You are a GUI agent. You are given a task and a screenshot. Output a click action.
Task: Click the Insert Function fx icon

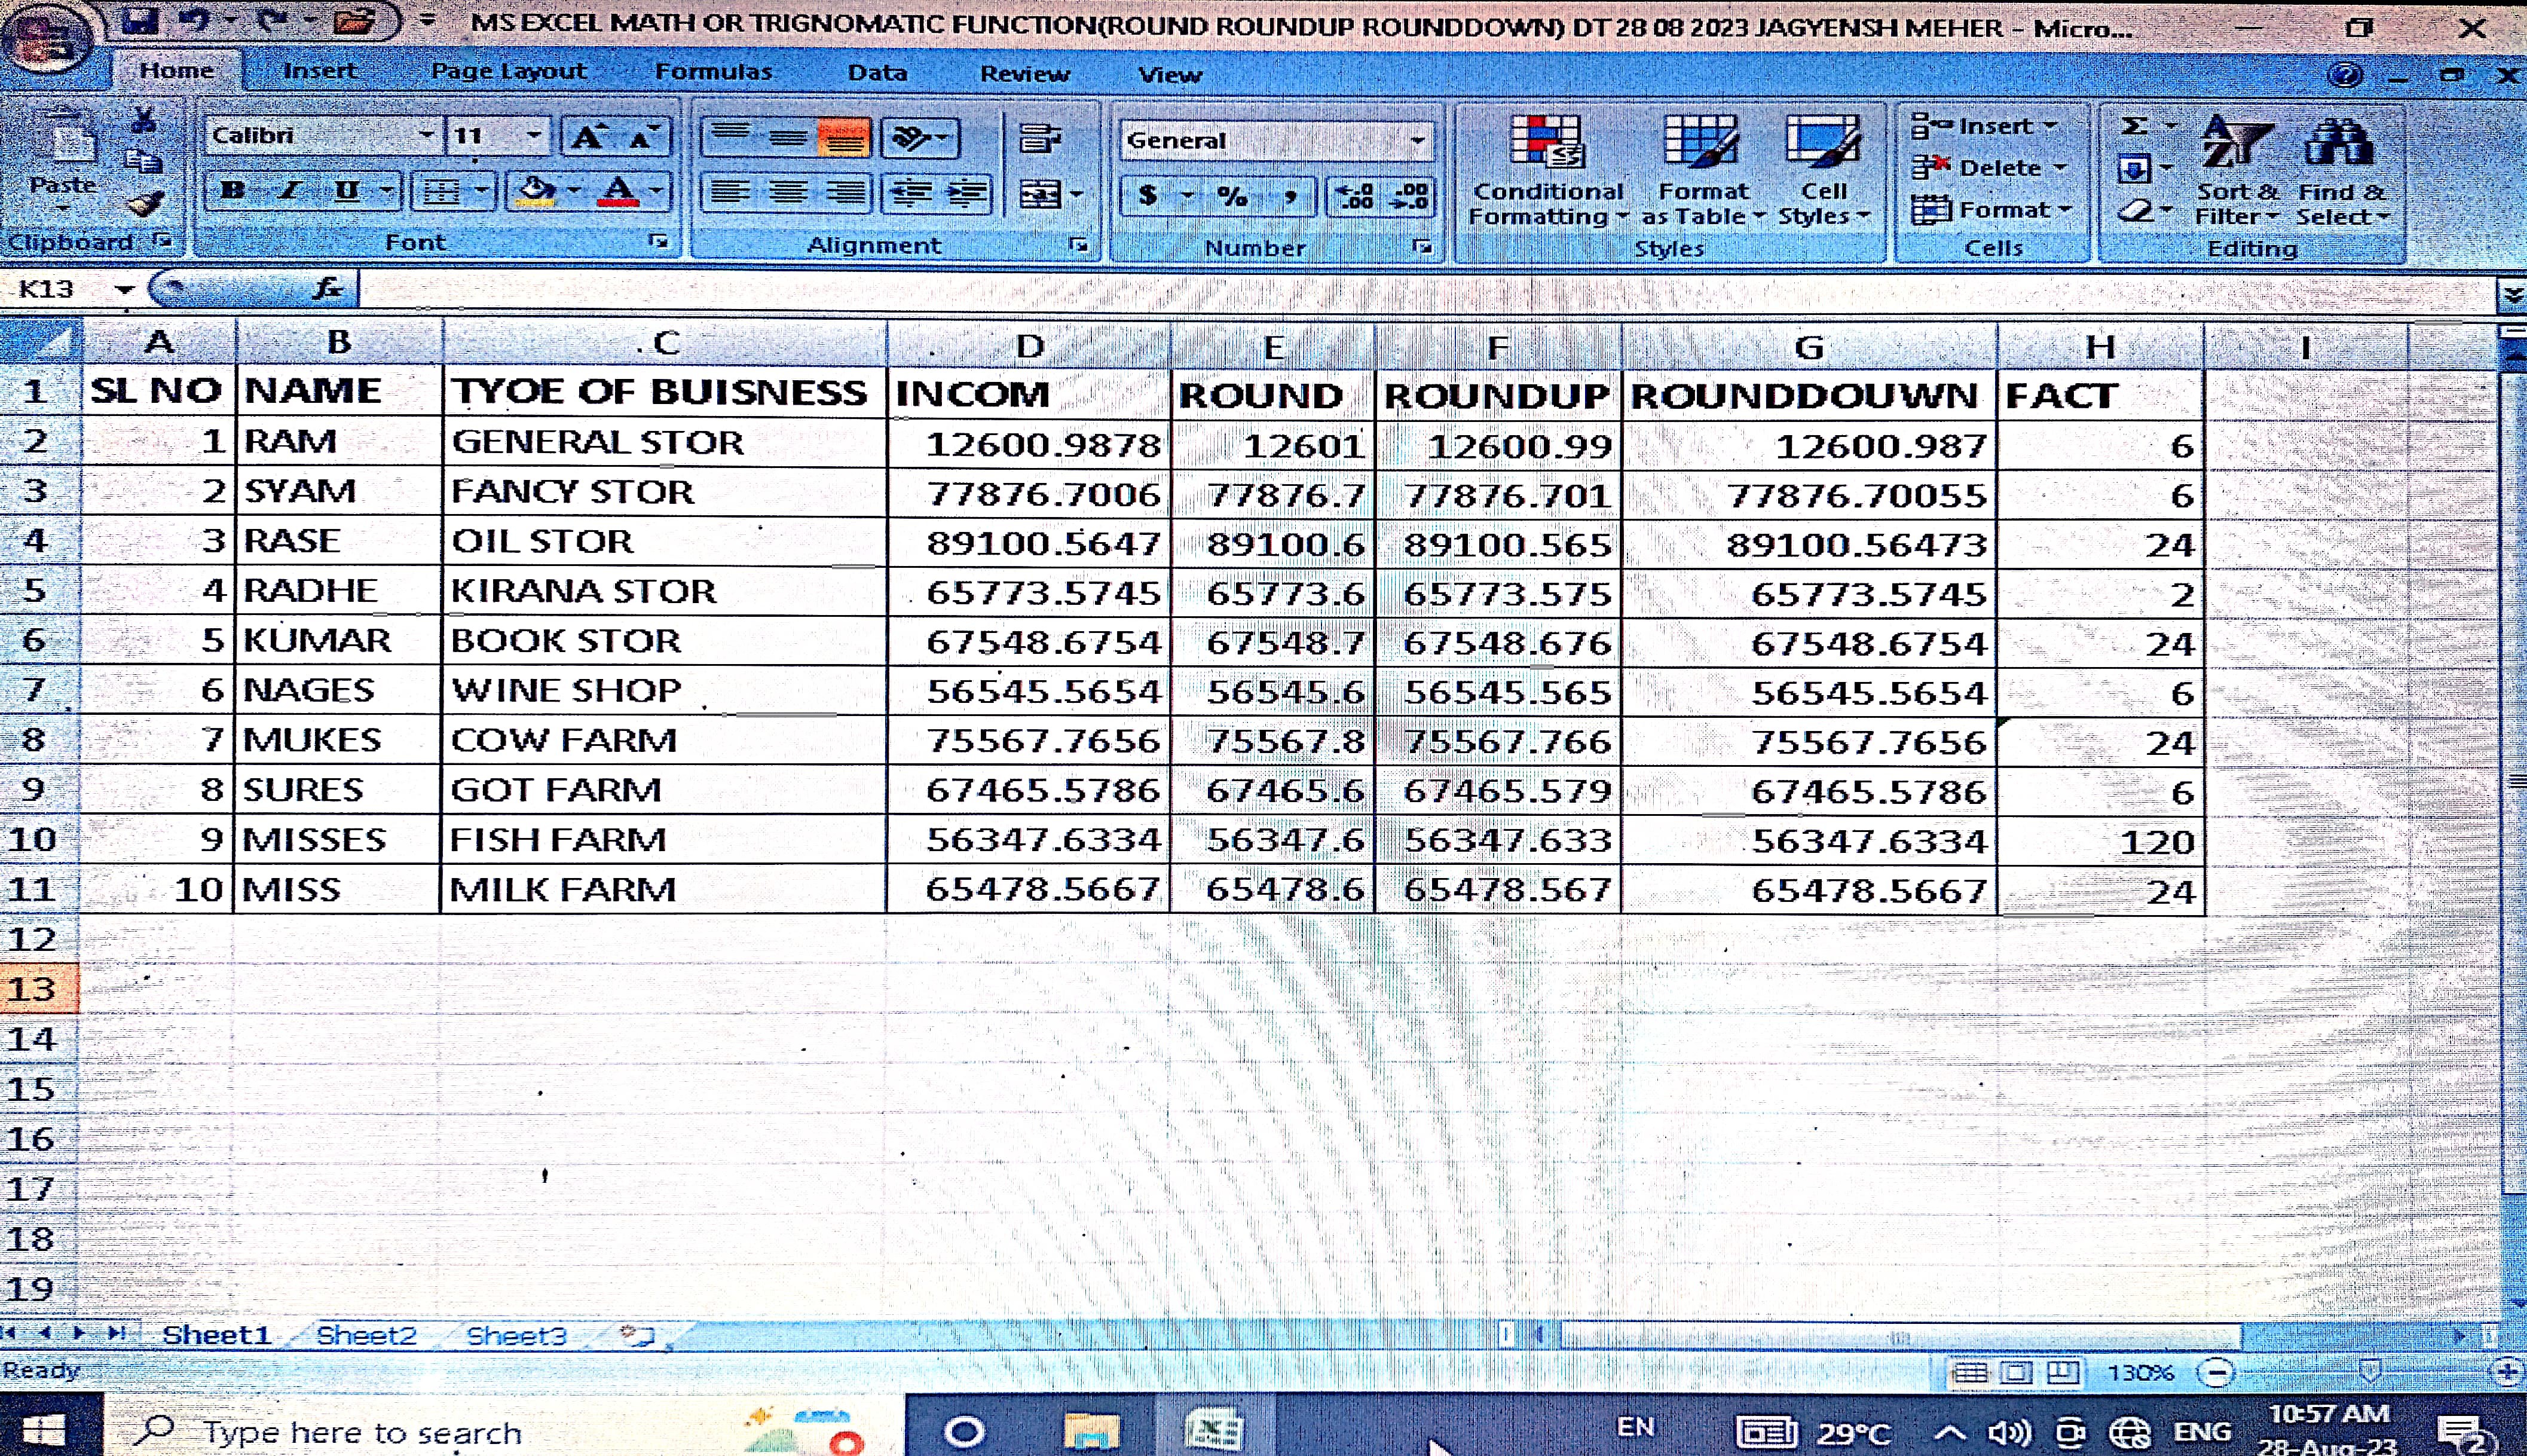327,290
